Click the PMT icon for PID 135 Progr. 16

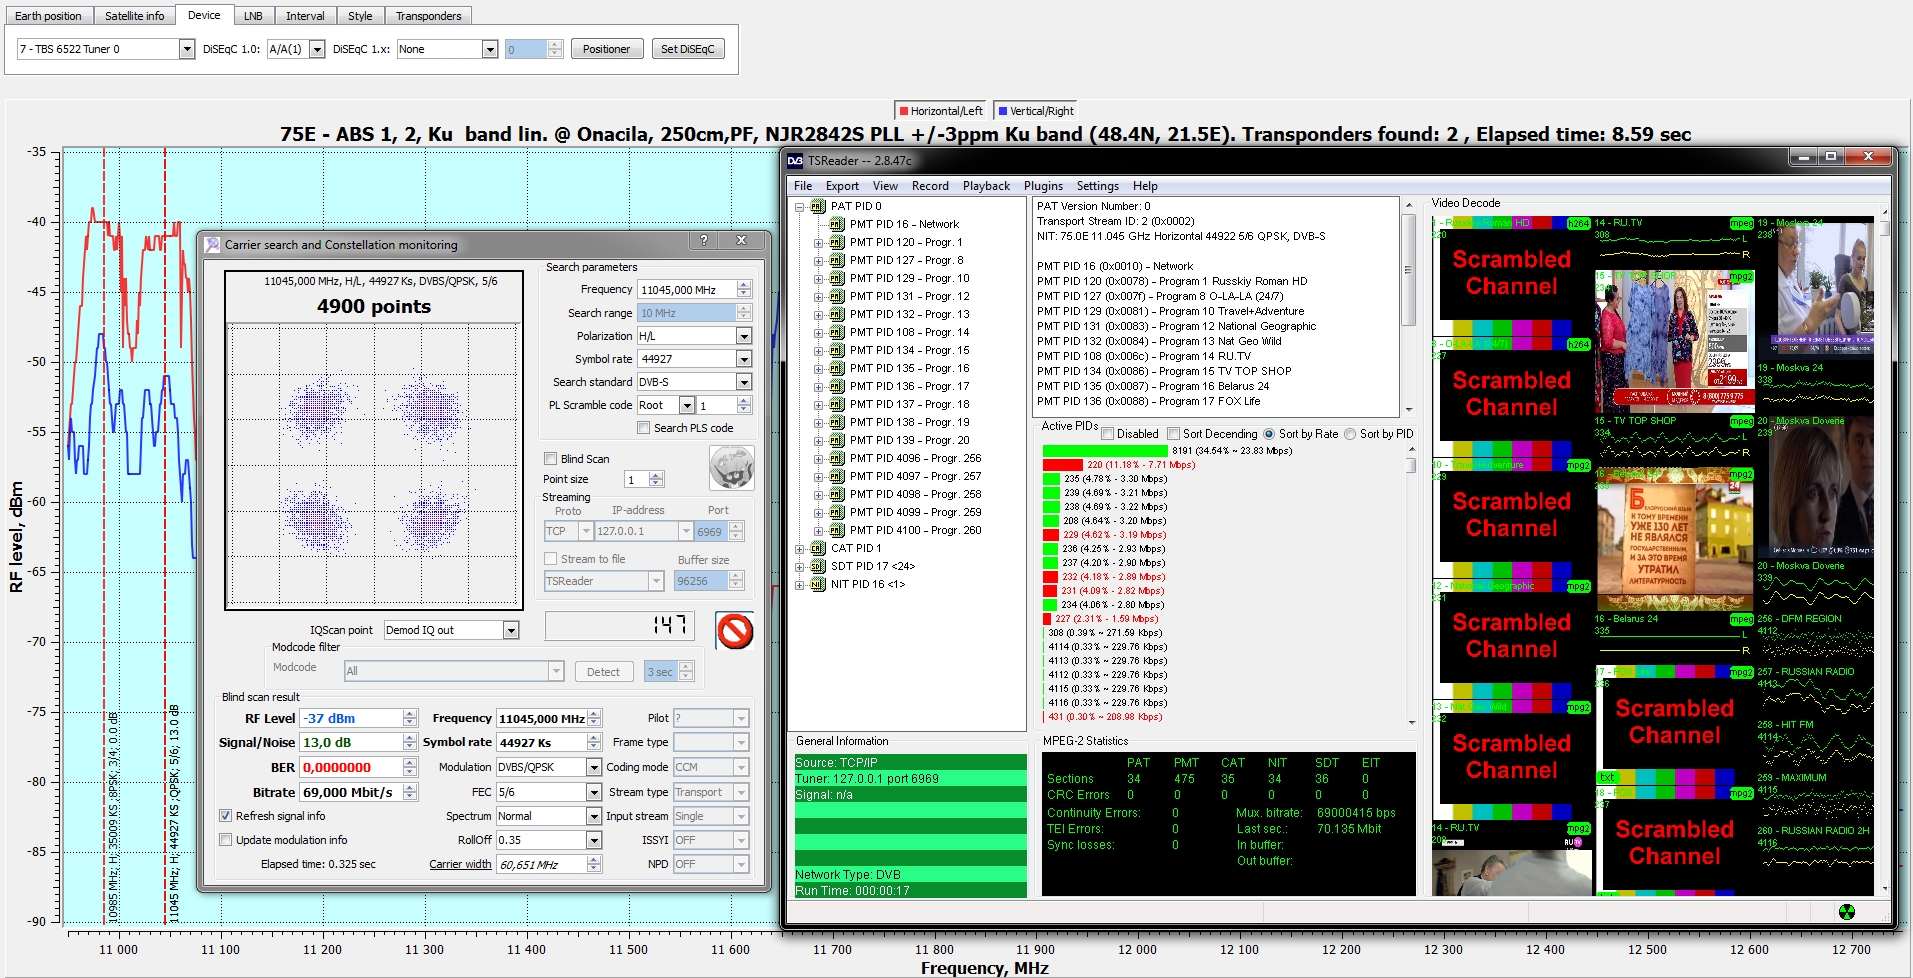(837, 368)
